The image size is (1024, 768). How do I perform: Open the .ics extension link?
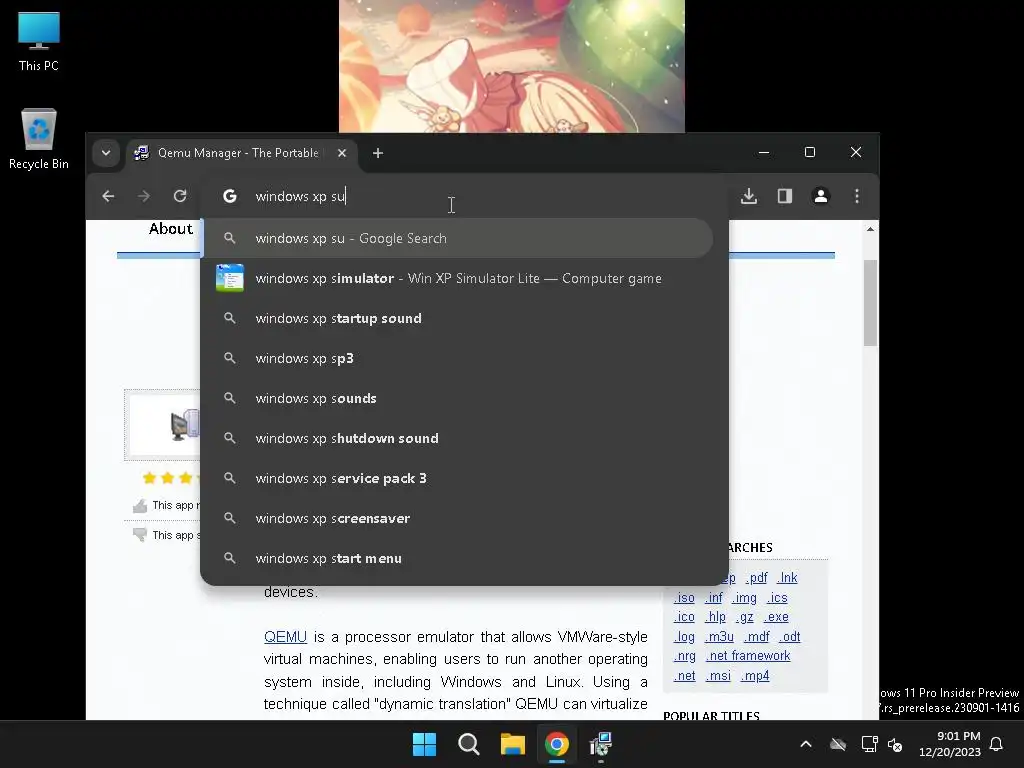pyautogui.click(x=777, y=598)
